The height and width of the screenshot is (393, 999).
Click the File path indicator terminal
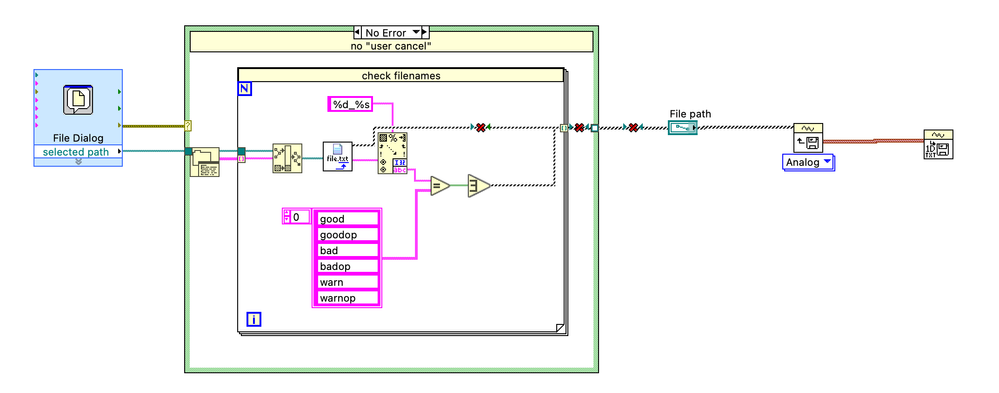pos(683,128)
